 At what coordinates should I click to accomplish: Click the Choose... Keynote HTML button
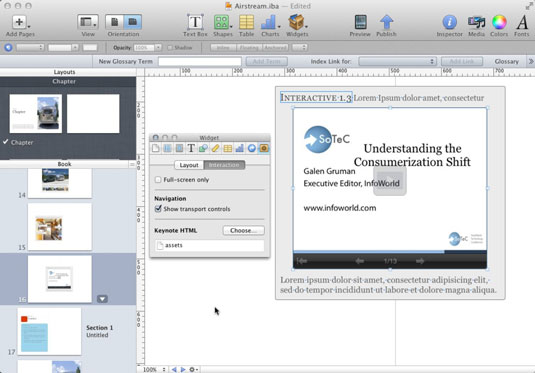(243, 231)
